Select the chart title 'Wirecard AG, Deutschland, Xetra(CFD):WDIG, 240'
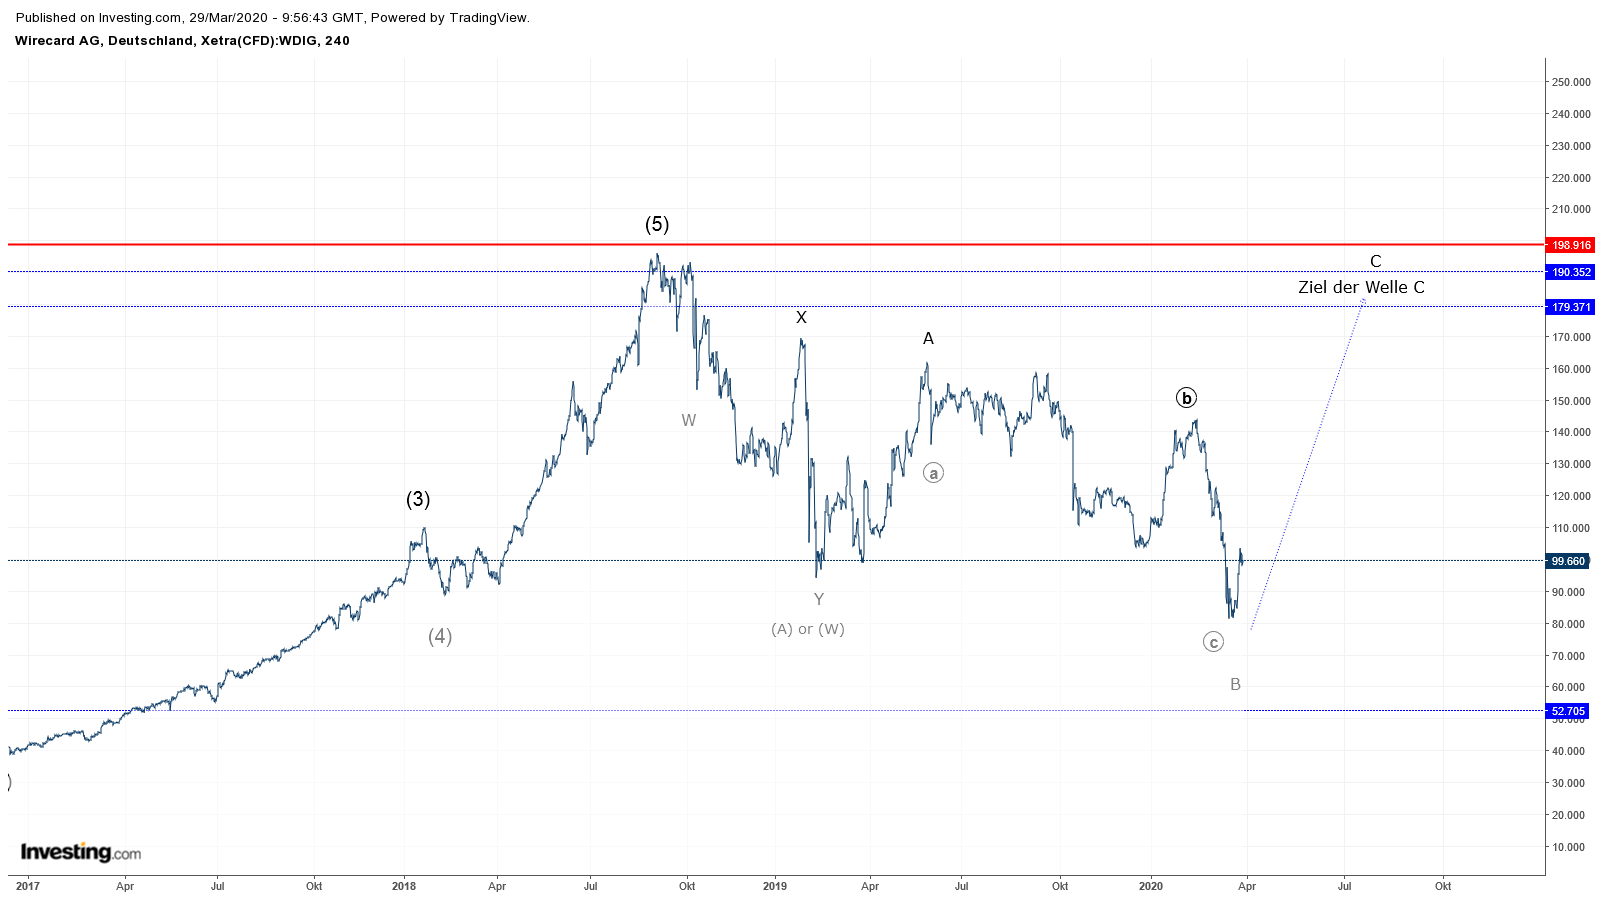Image resolution: width=1602 pixels, height=899 pixels. [x=182, y=41]
